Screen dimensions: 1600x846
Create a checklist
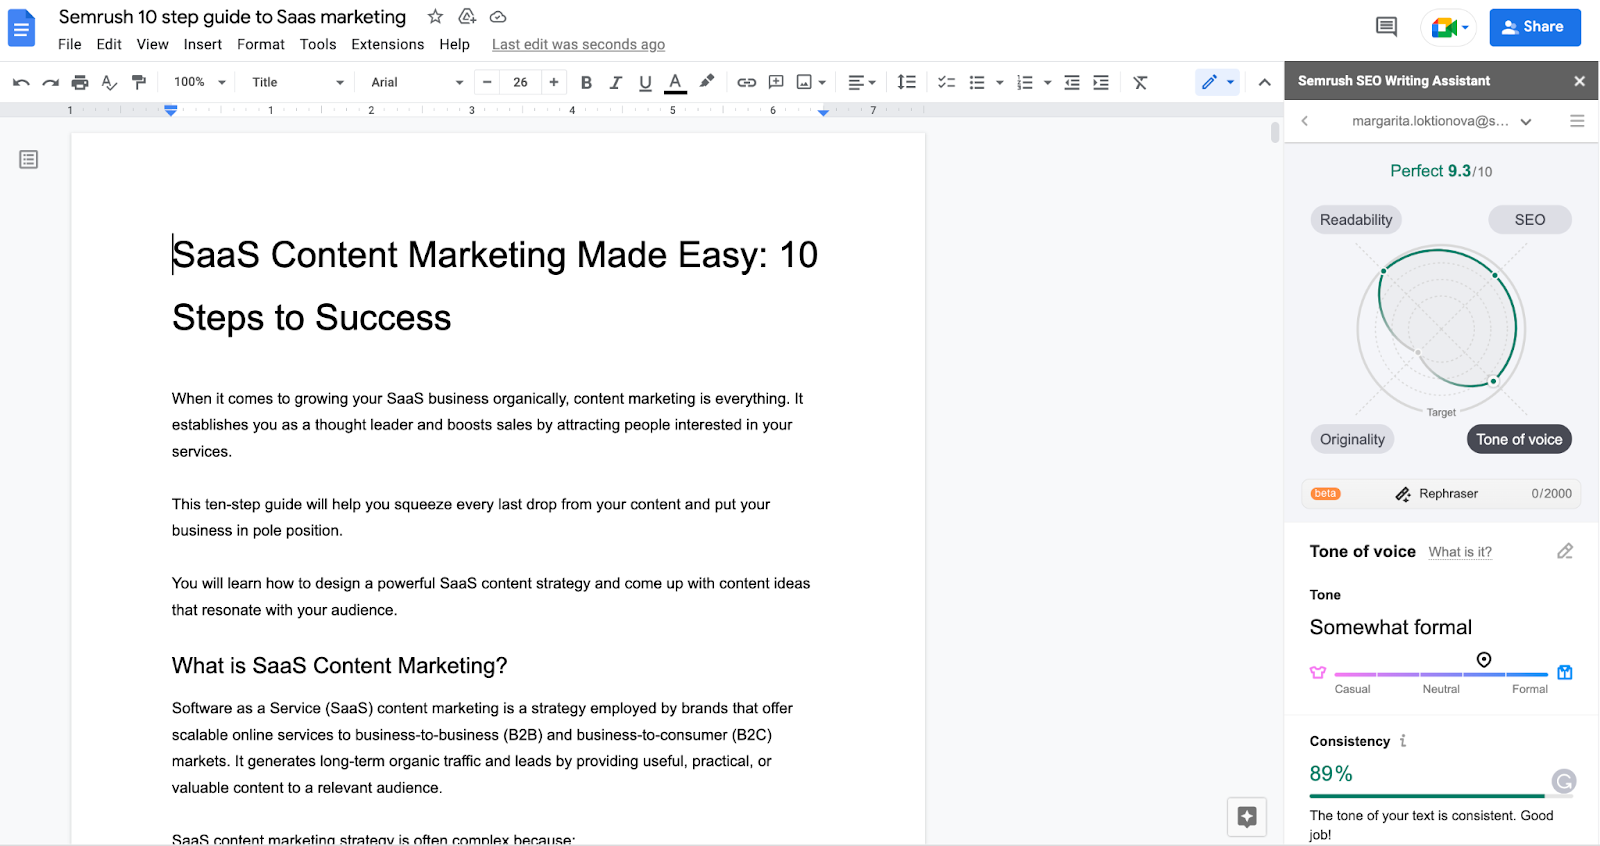(946, 82)
